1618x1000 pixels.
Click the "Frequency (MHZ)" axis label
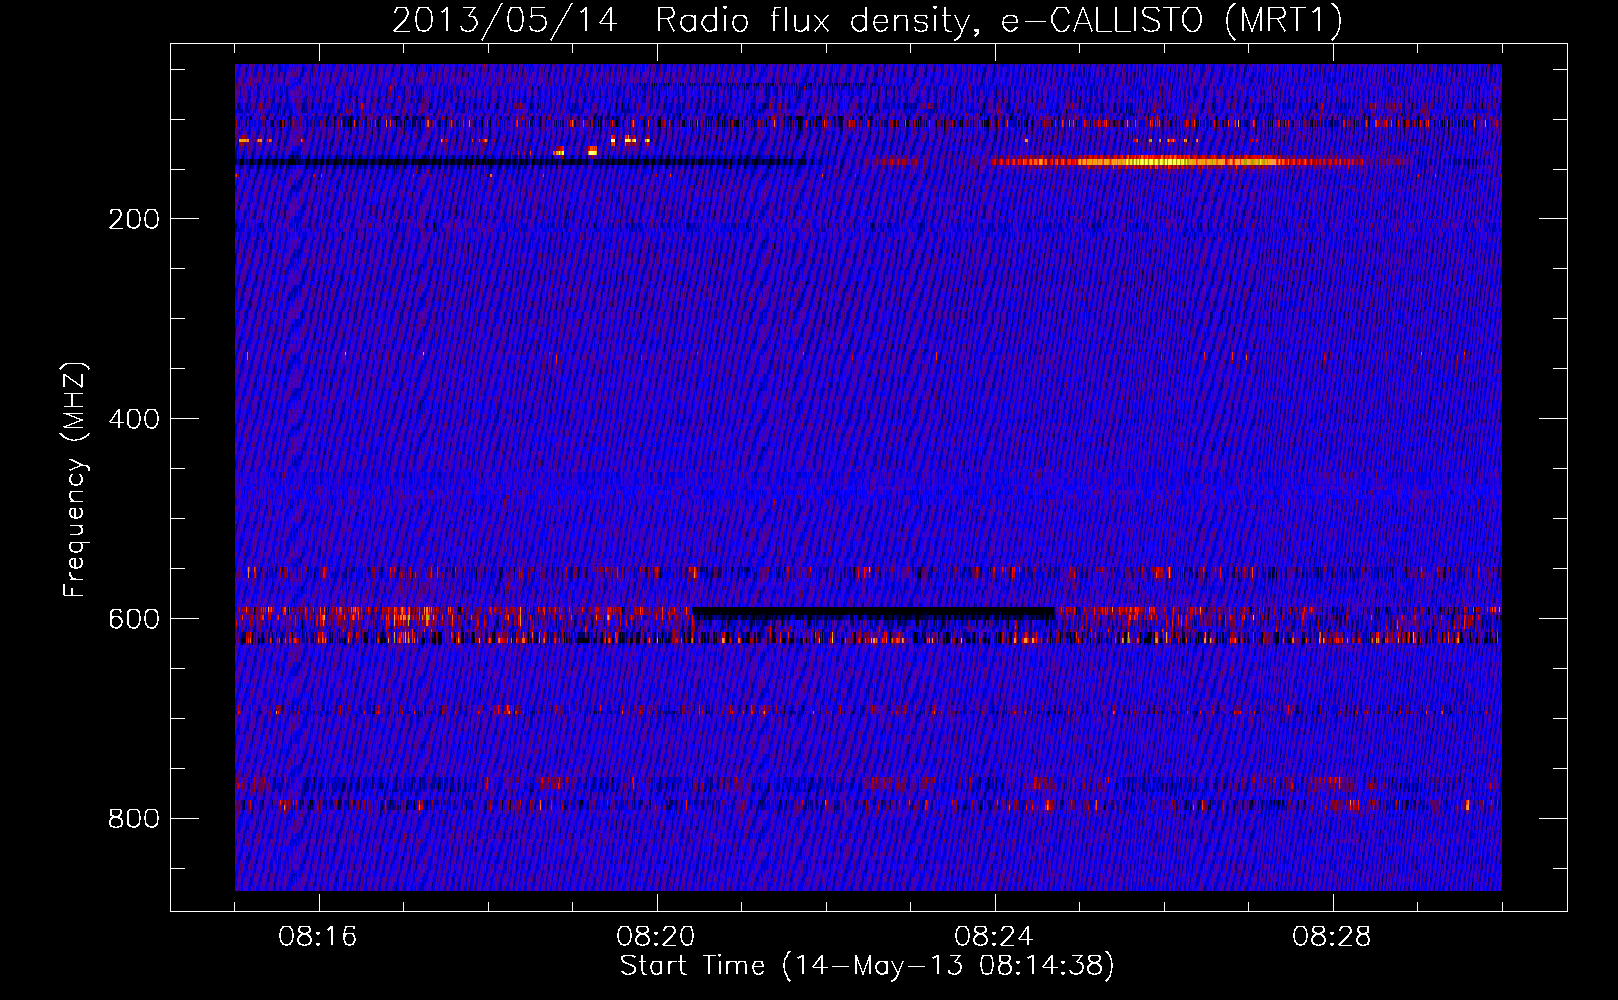point(75,479)
